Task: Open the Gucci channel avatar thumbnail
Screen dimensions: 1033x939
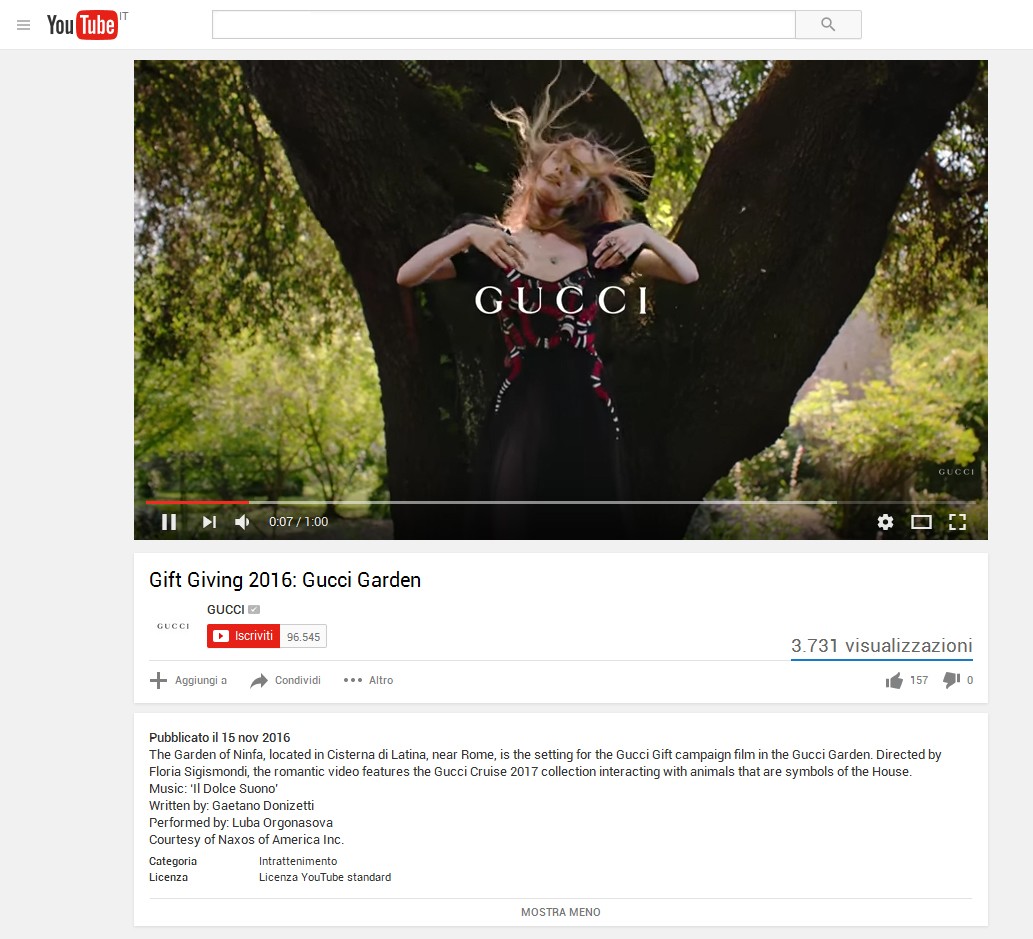Action: pos(173,626)
